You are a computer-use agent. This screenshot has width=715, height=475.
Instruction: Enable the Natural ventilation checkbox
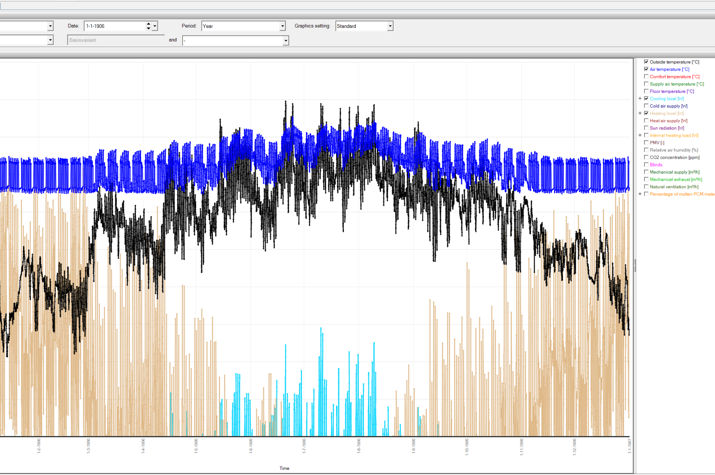(x=646, y=186)
